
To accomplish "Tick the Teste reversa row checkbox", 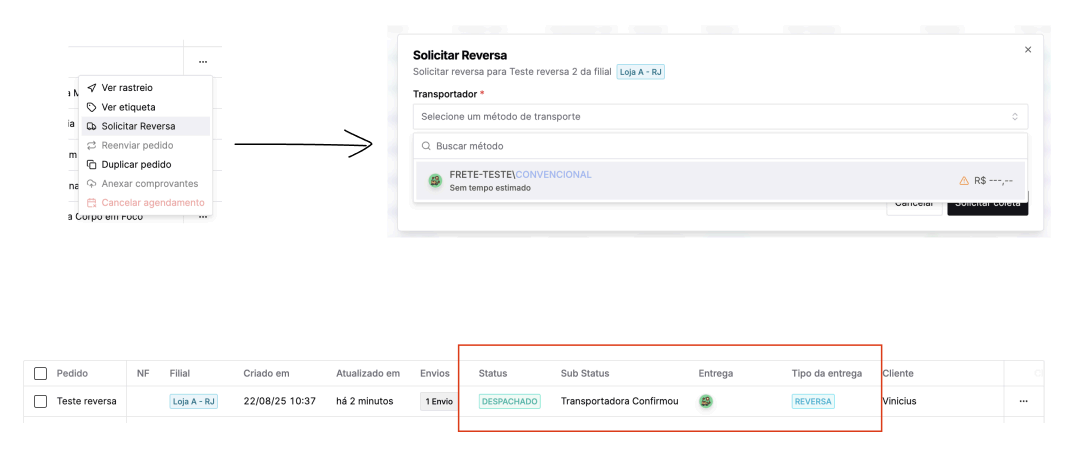I will tap(40, 402).
